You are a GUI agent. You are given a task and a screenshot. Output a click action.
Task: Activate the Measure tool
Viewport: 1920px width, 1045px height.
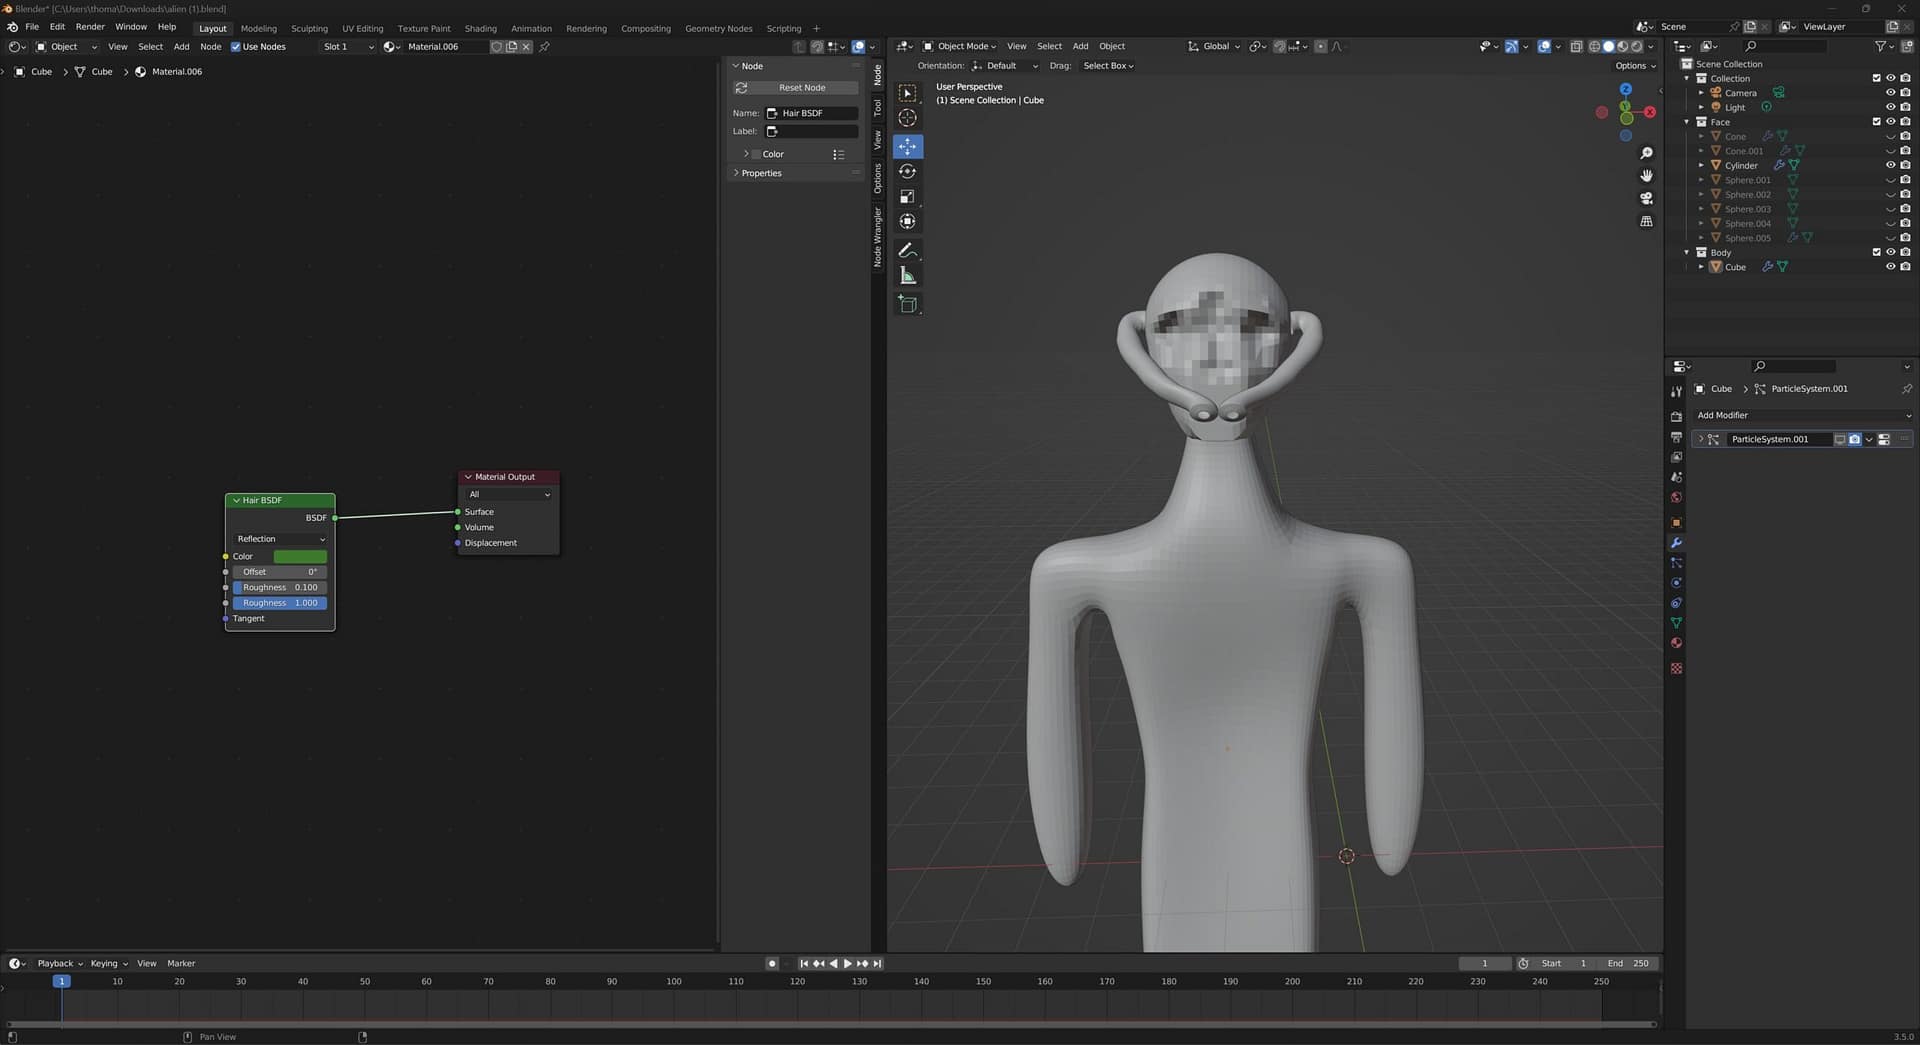(x=907, y=276)
